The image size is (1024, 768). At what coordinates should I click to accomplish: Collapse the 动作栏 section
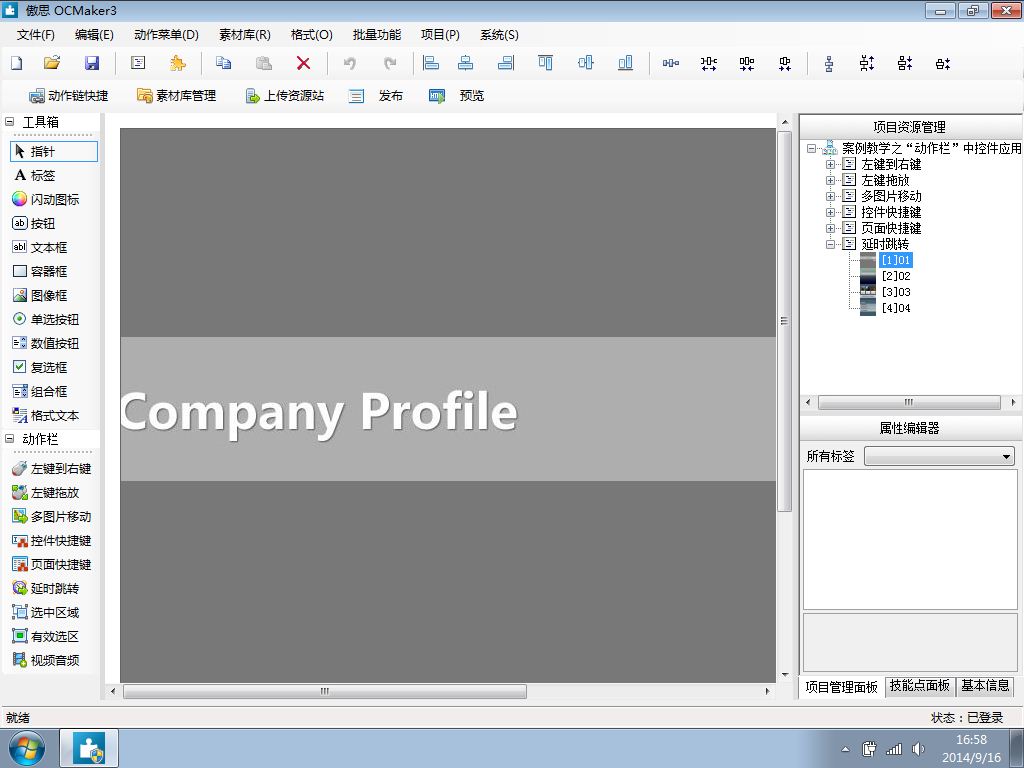tap(10, 439)
